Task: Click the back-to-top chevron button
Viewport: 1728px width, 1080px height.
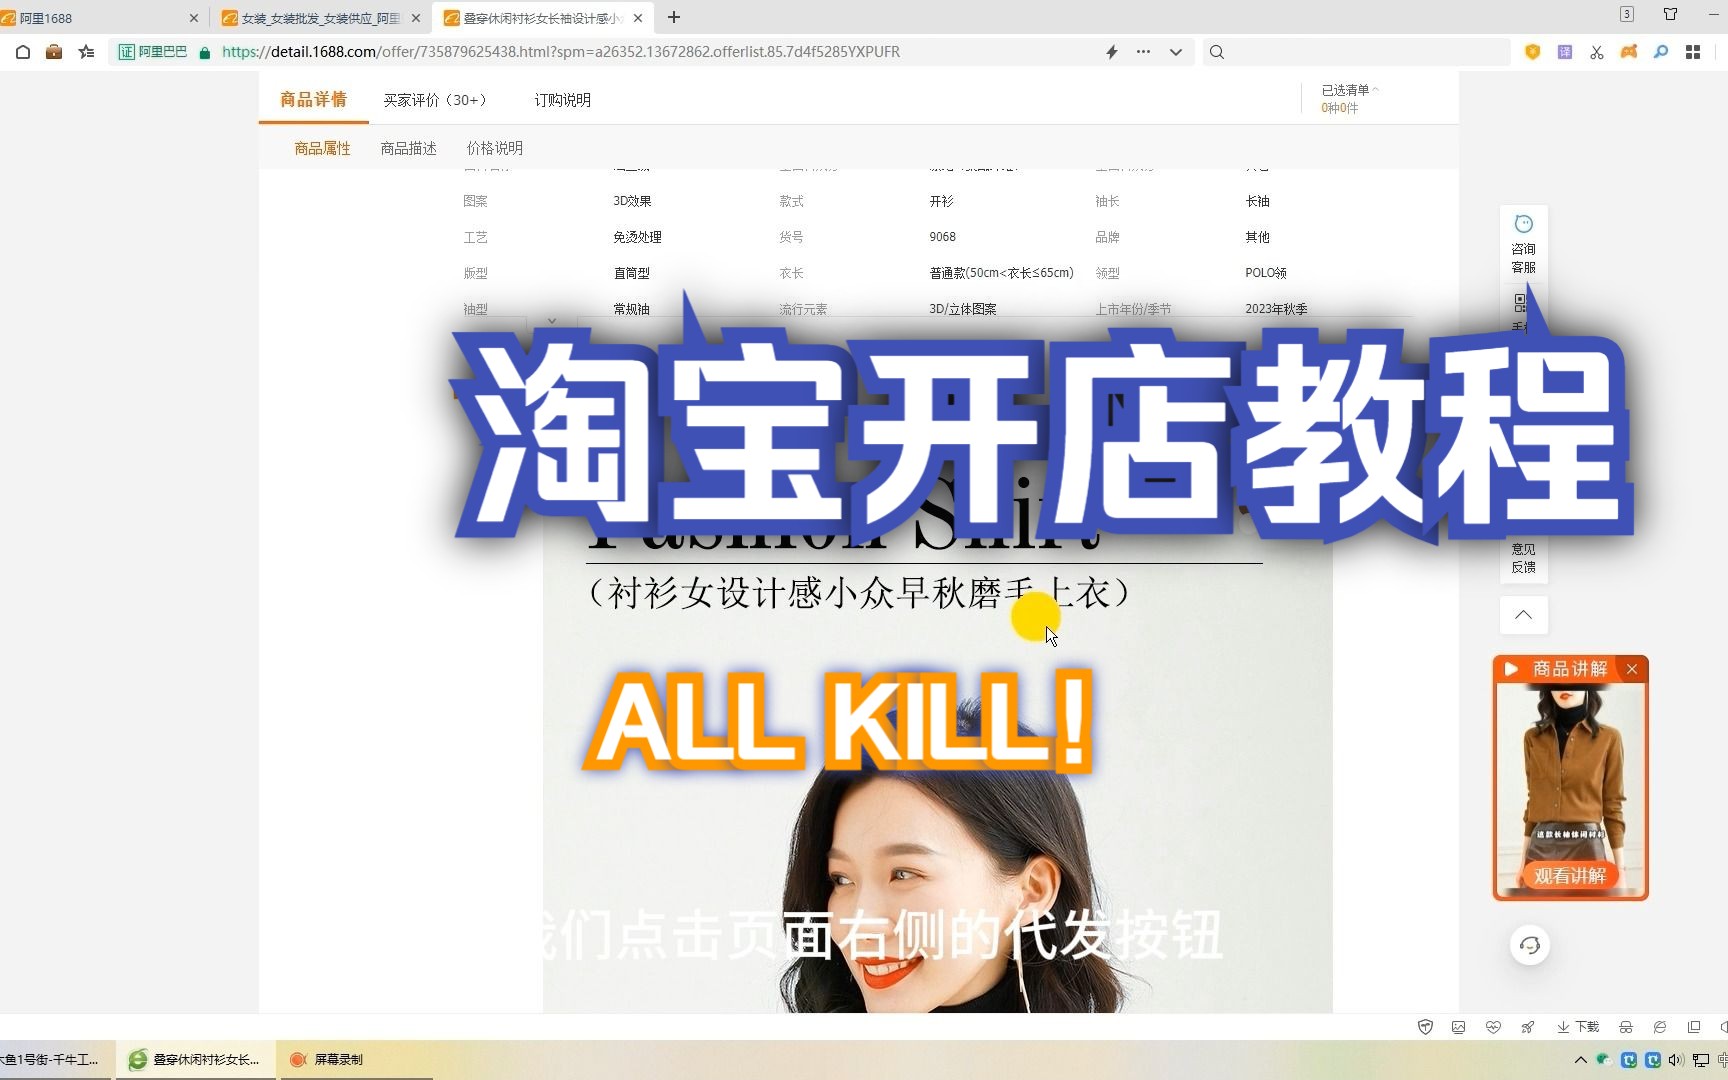Action: [x=1523, y=615]
